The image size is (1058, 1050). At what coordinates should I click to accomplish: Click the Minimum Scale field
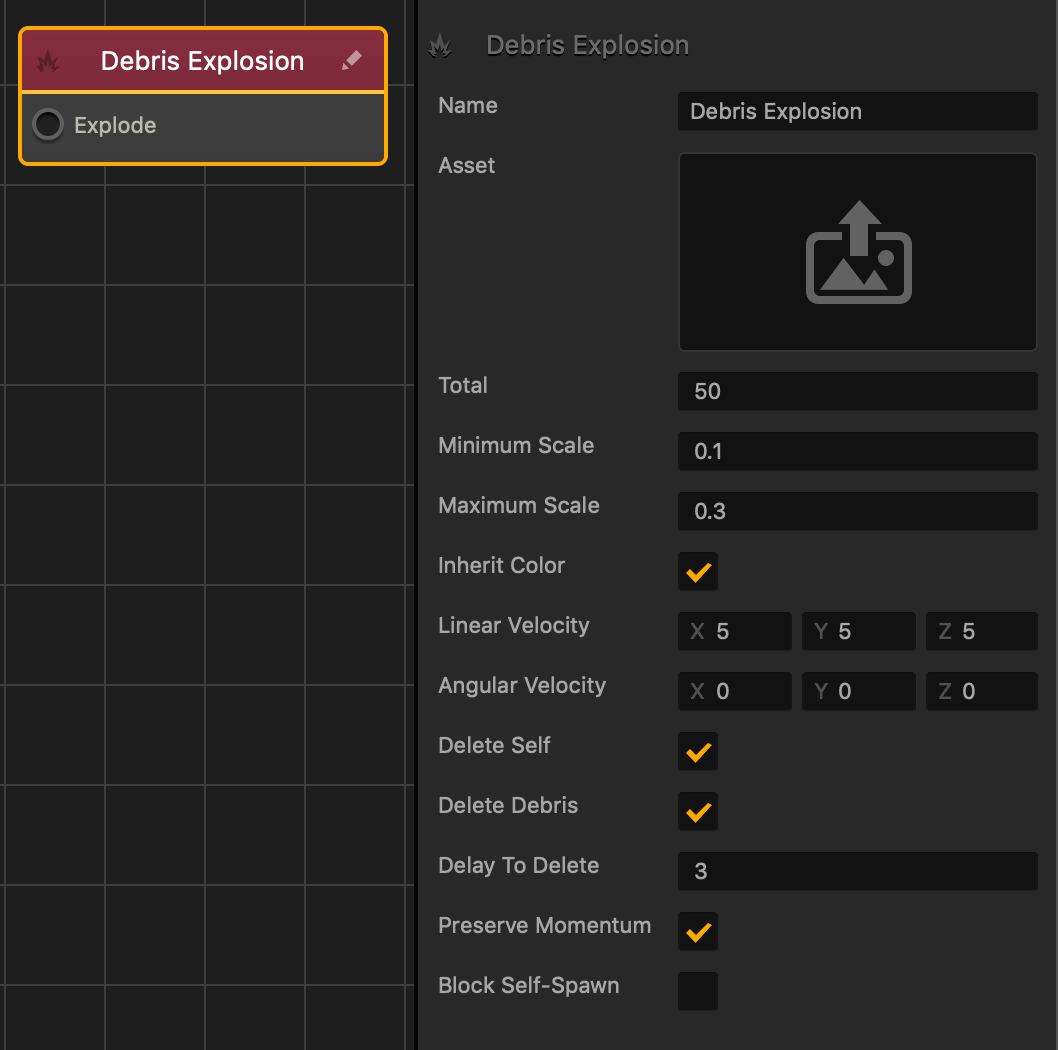coord(857,451)
